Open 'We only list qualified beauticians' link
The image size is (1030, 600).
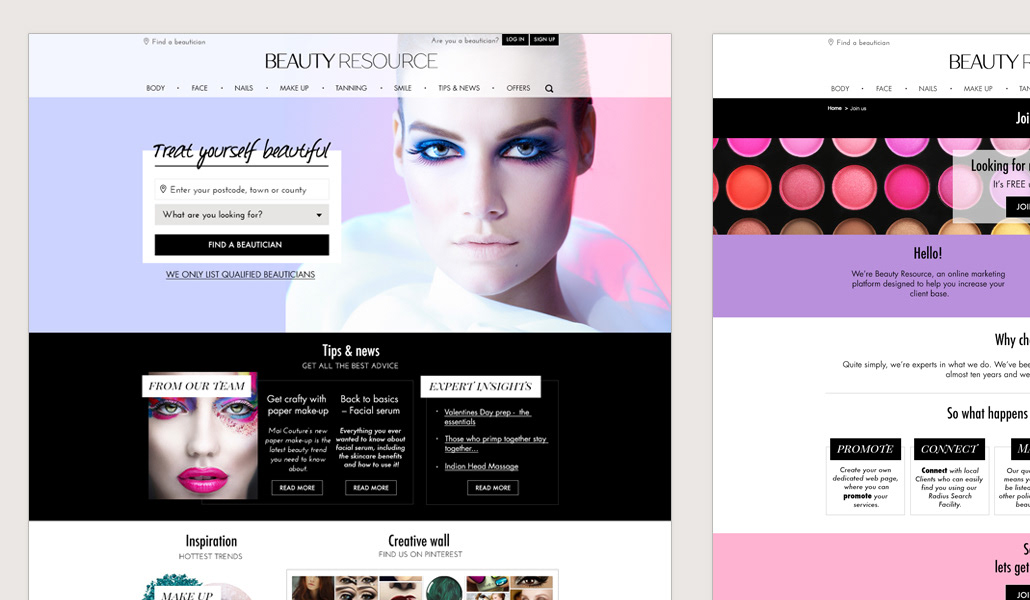coord(240,275)
